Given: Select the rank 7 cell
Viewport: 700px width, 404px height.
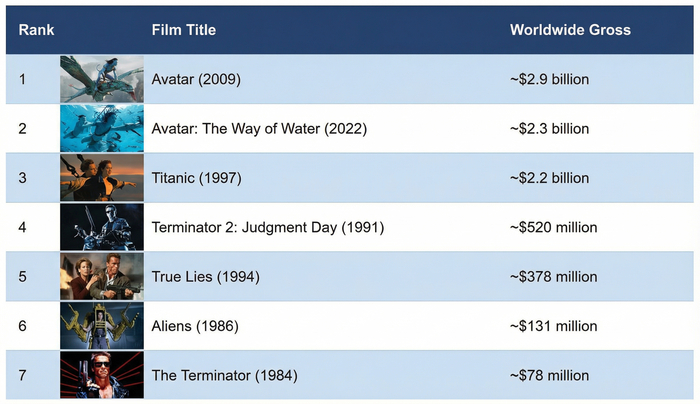Looking at the screenshot, I should pyautogui.click(x=23, y=376).
